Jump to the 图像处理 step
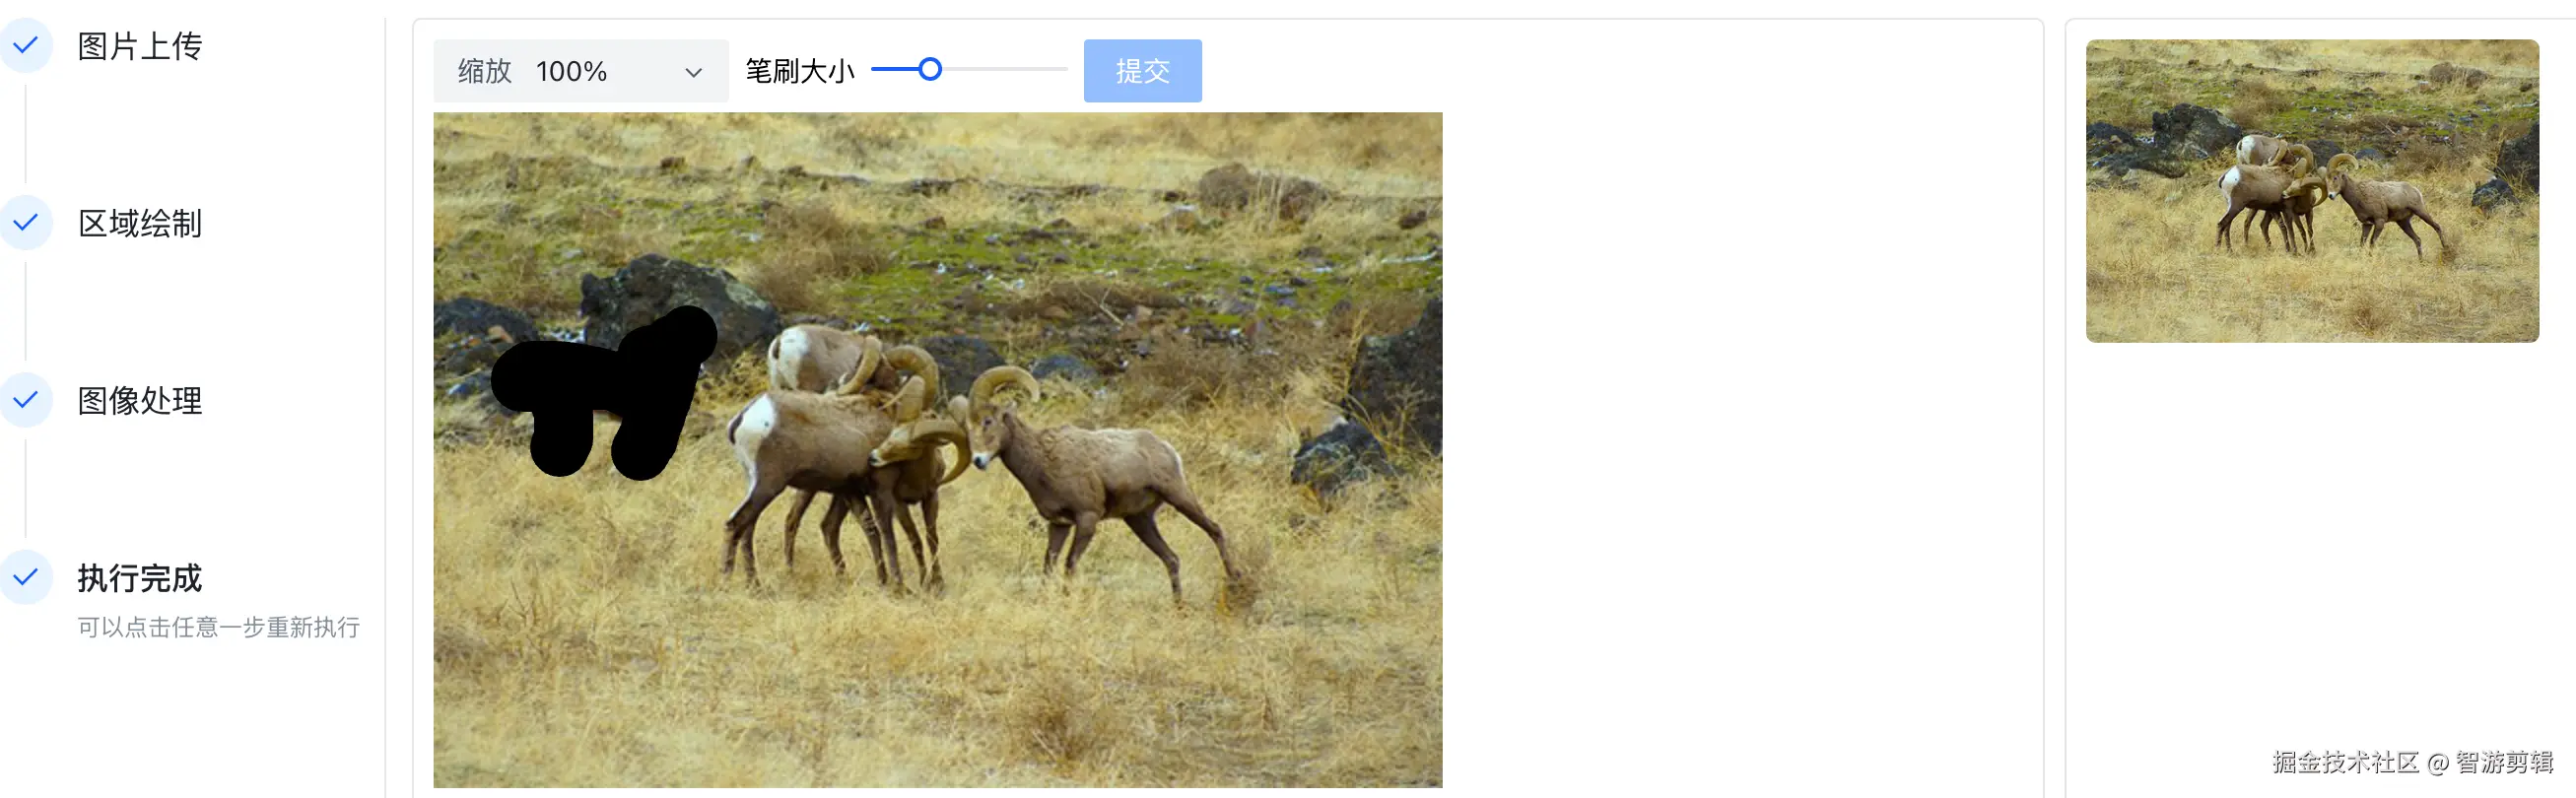Image resolution: width=2576 pixels, height=798 pixels. [140, 401]
